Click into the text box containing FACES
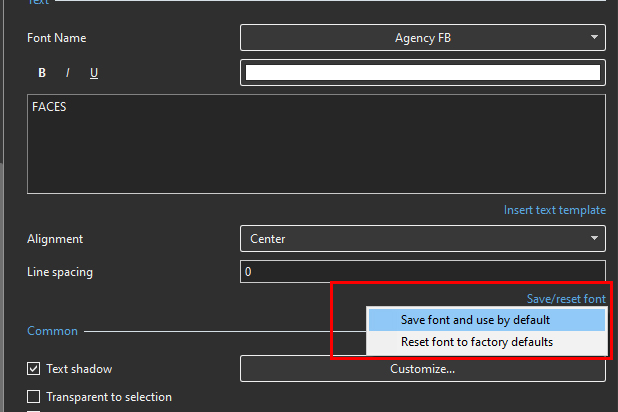This screenshot has width=618, height=412. click(315, 143)
